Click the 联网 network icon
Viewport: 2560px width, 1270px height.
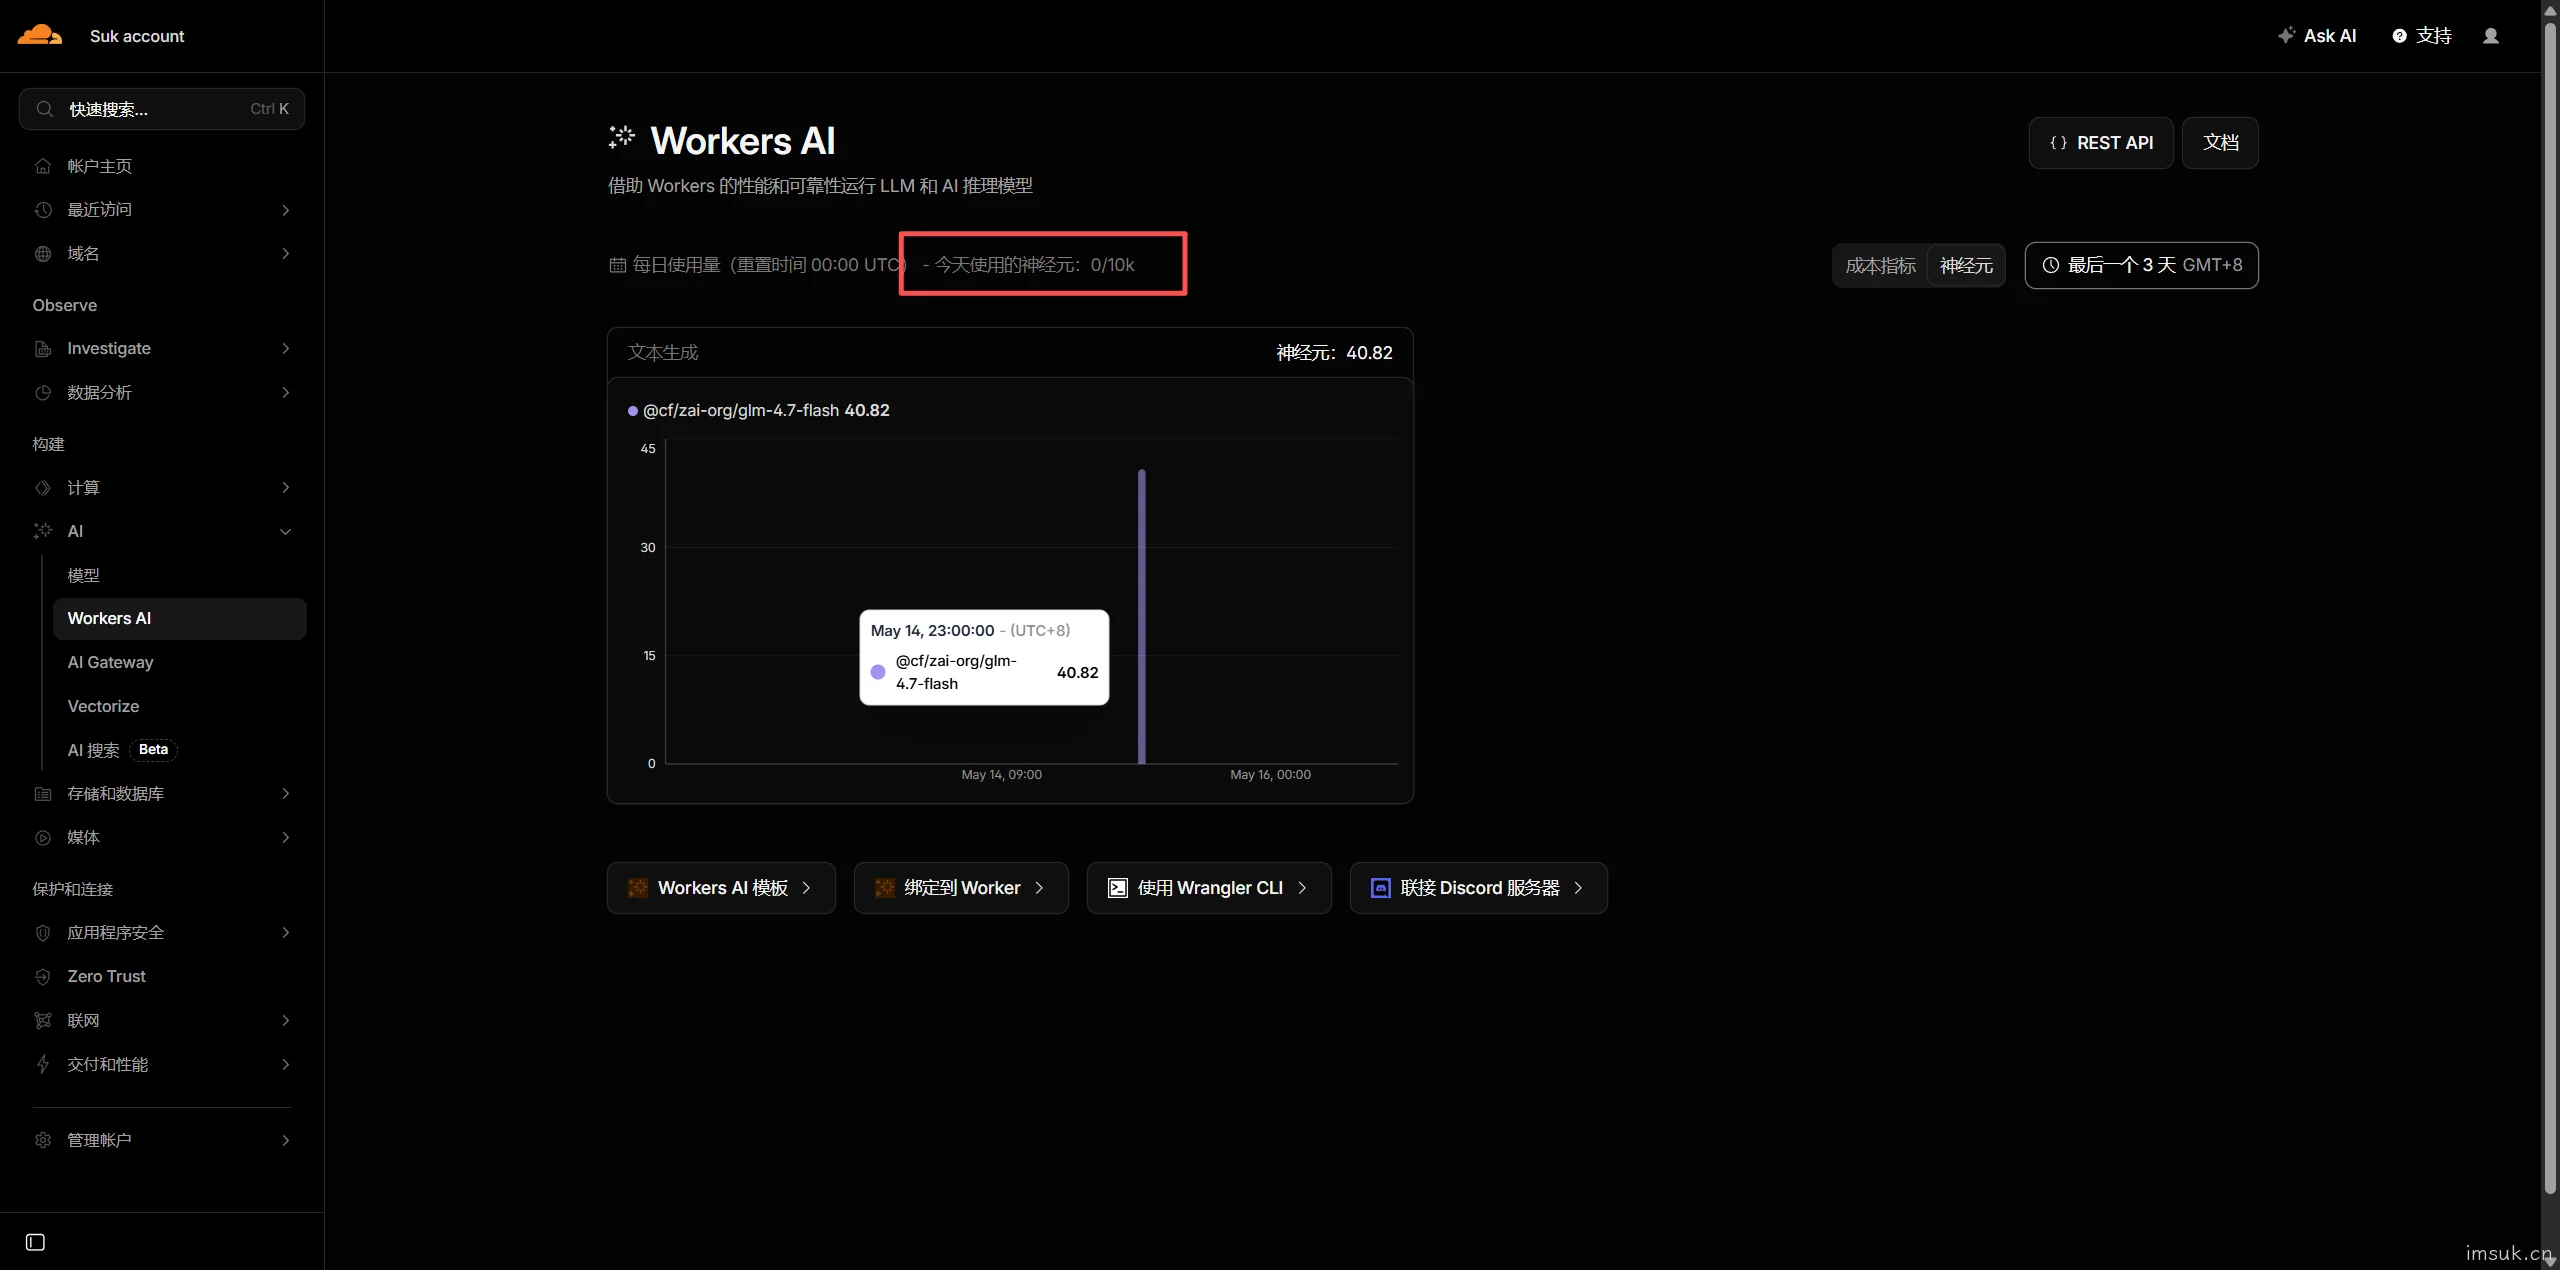43,1021
